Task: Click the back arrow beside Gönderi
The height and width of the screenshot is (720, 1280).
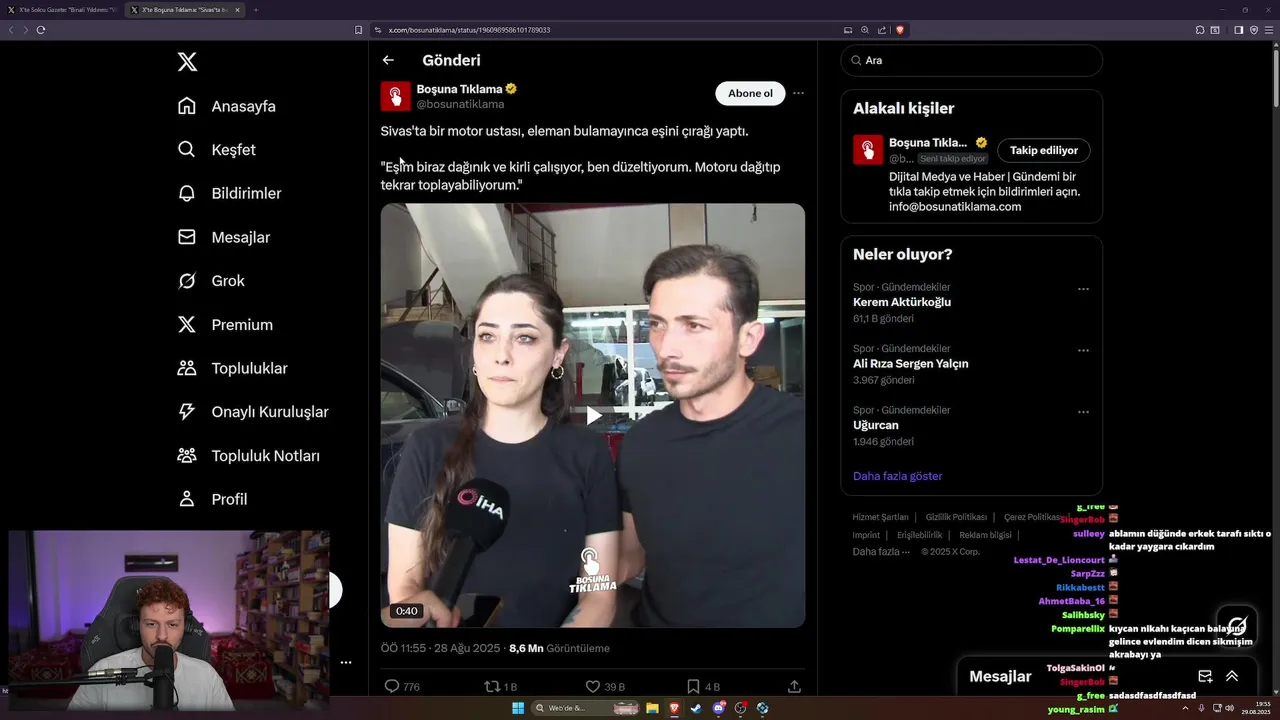Action: tap(388, 60)
